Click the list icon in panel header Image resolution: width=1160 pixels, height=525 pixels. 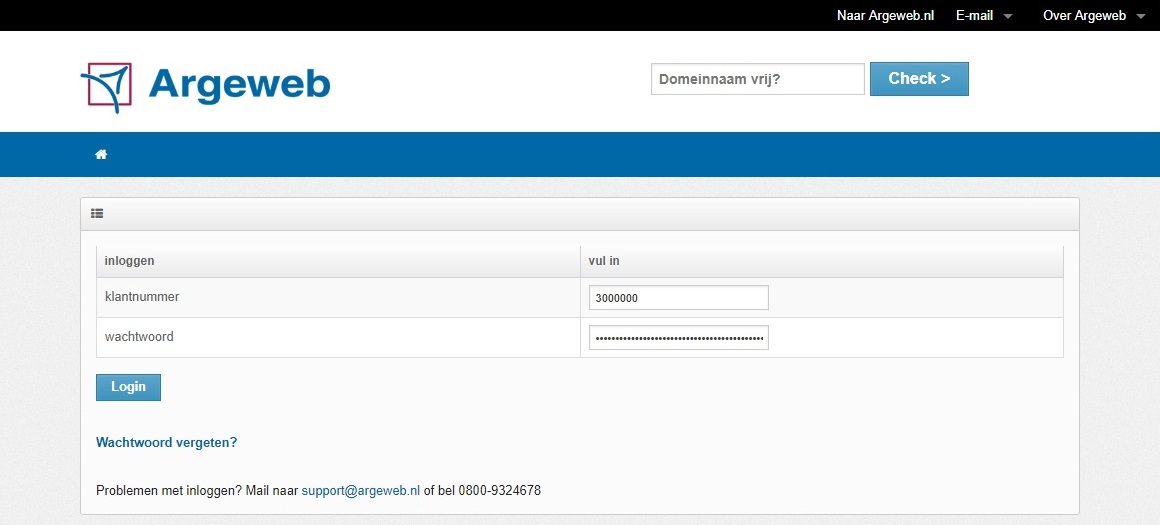(x=97, y=214)
